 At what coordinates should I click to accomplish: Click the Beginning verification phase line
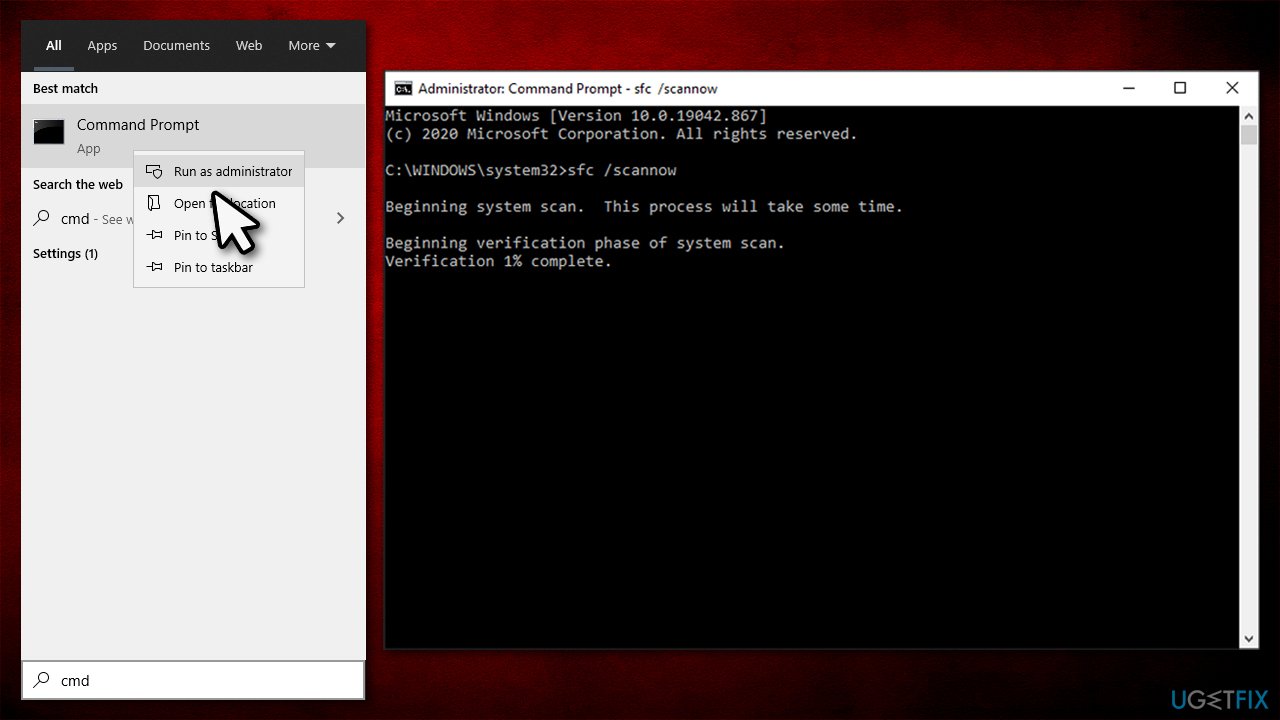point(585,243)
